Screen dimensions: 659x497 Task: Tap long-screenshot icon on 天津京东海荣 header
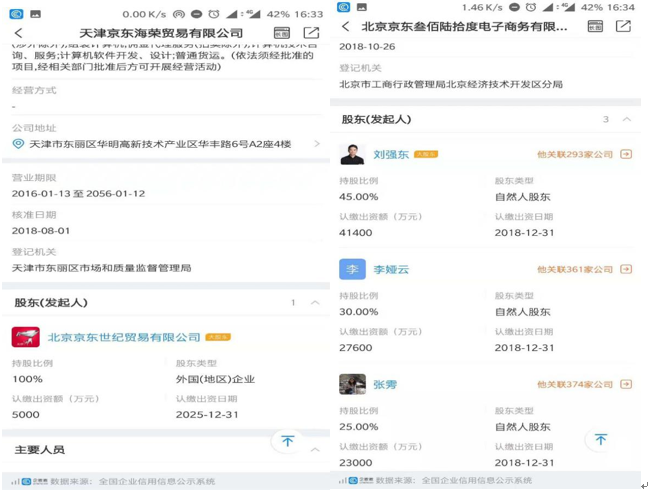(x=282, y=33)
